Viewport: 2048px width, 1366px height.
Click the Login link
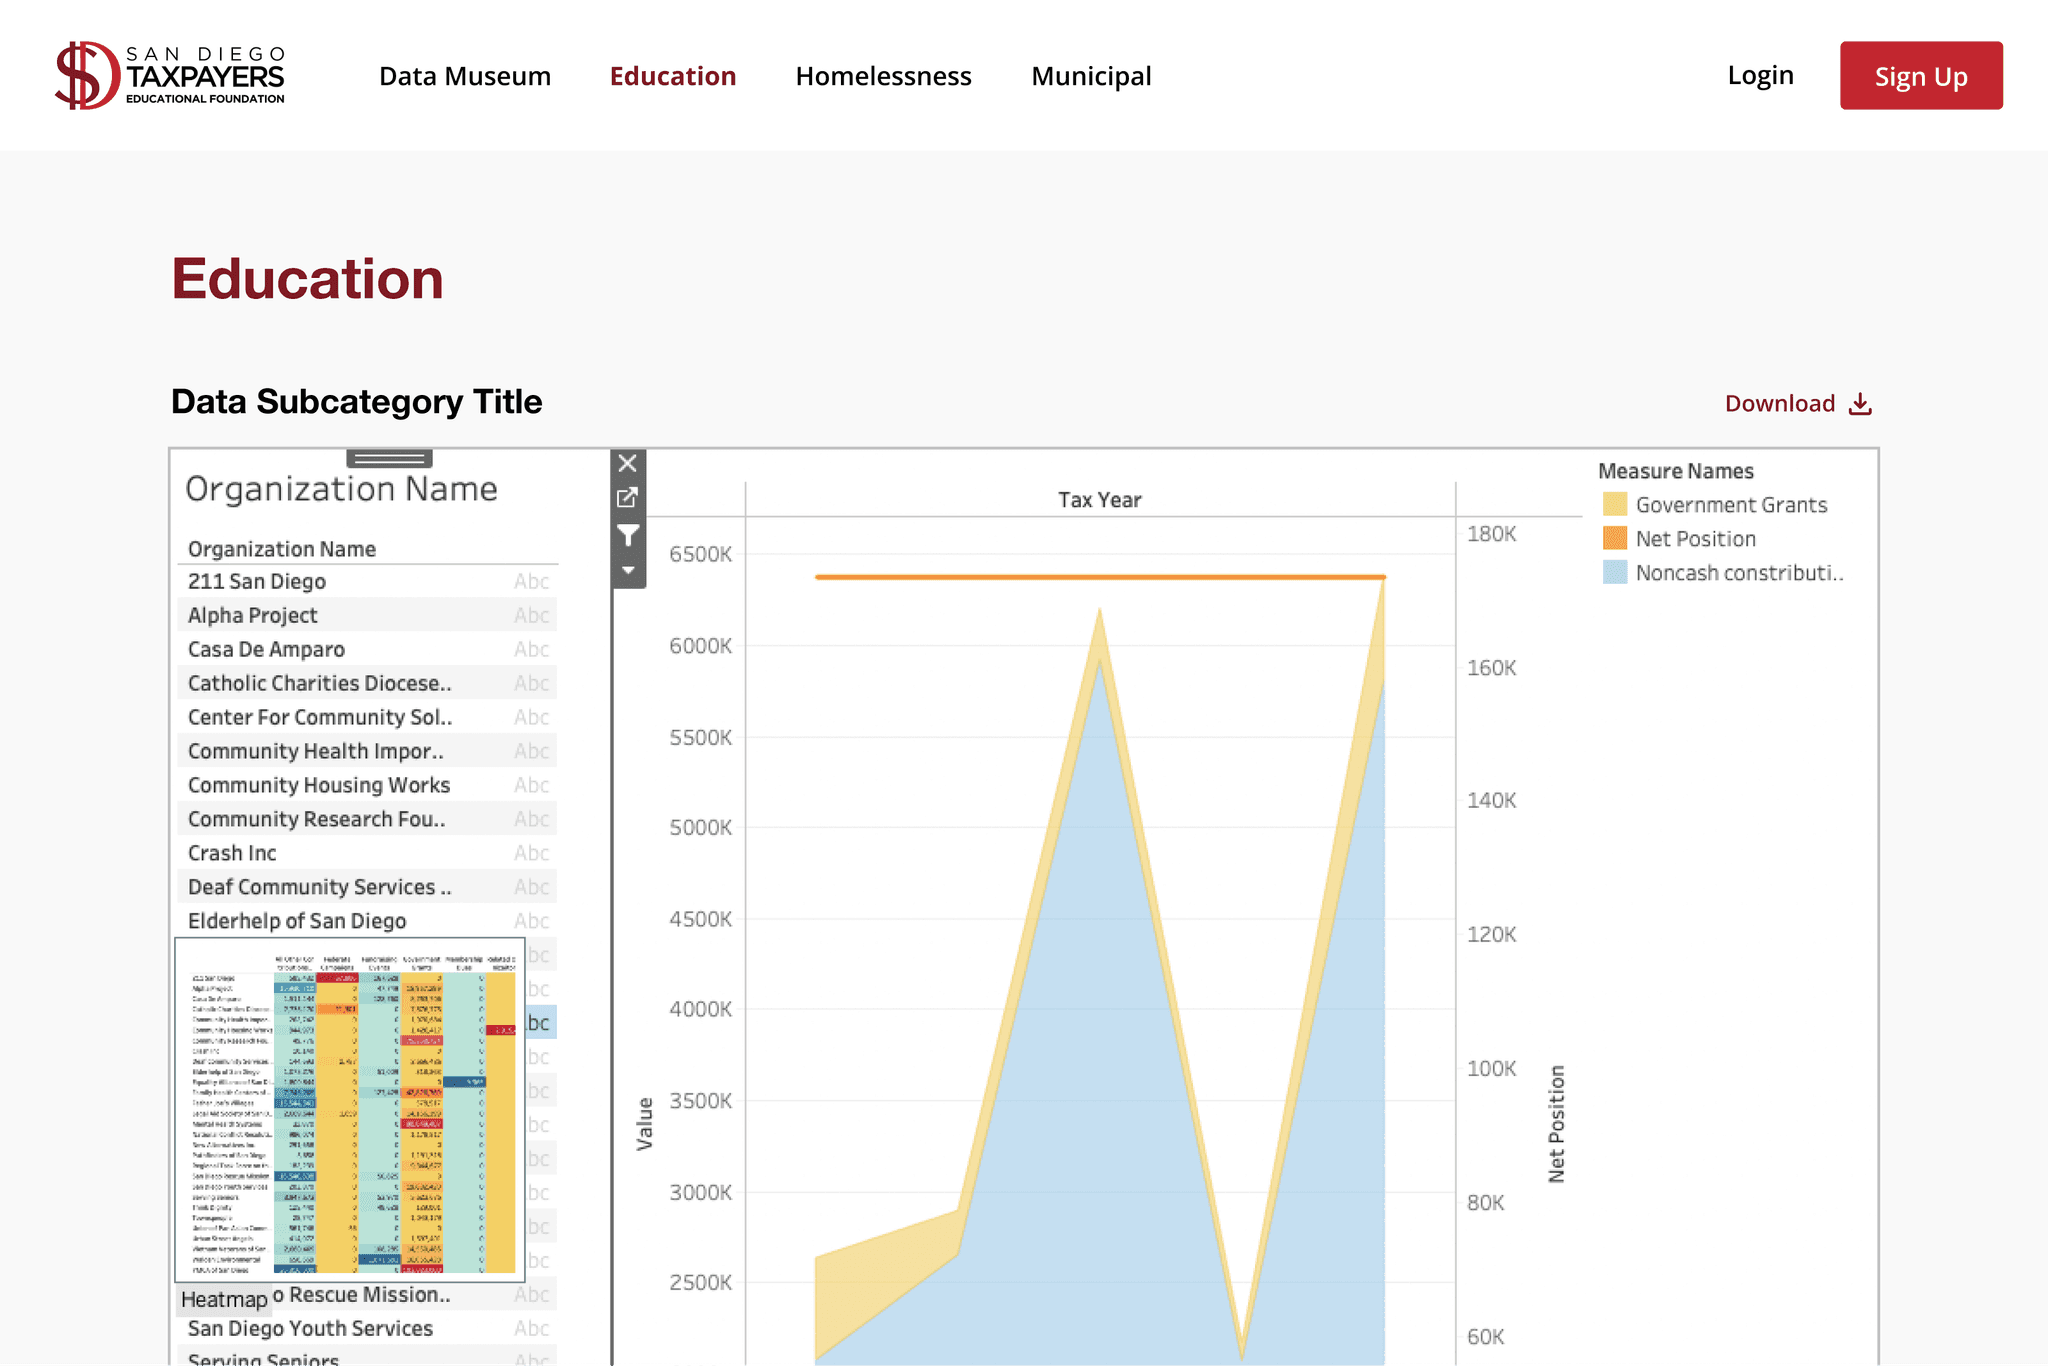(x=1760, y=75)
